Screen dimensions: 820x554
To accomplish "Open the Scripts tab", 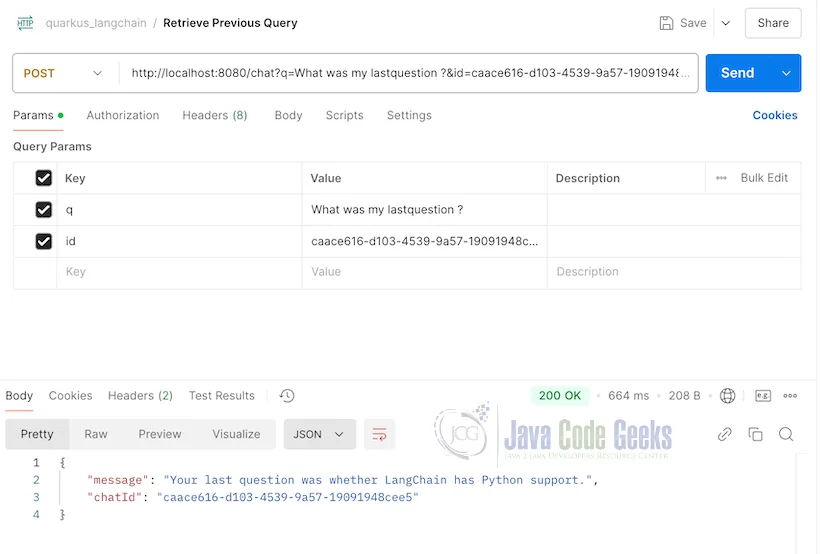I will [345, 116].
